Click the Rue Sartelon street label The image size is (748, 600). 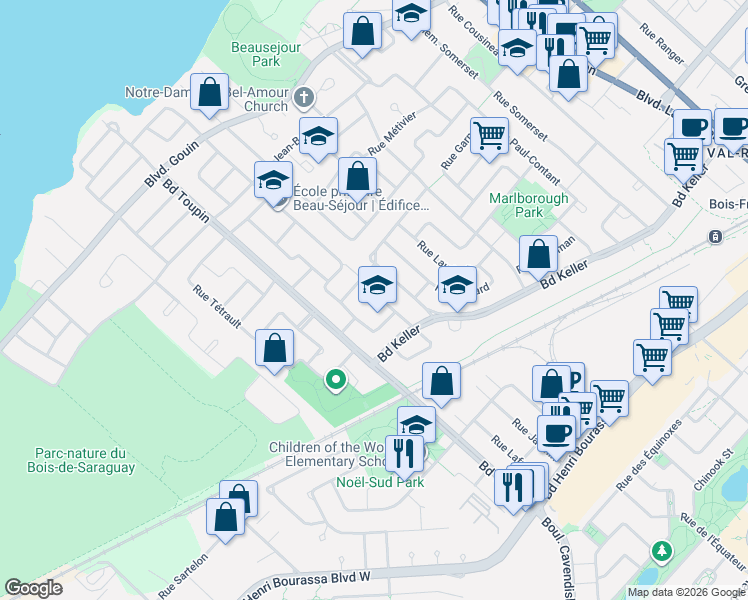[x=184, y=576]
